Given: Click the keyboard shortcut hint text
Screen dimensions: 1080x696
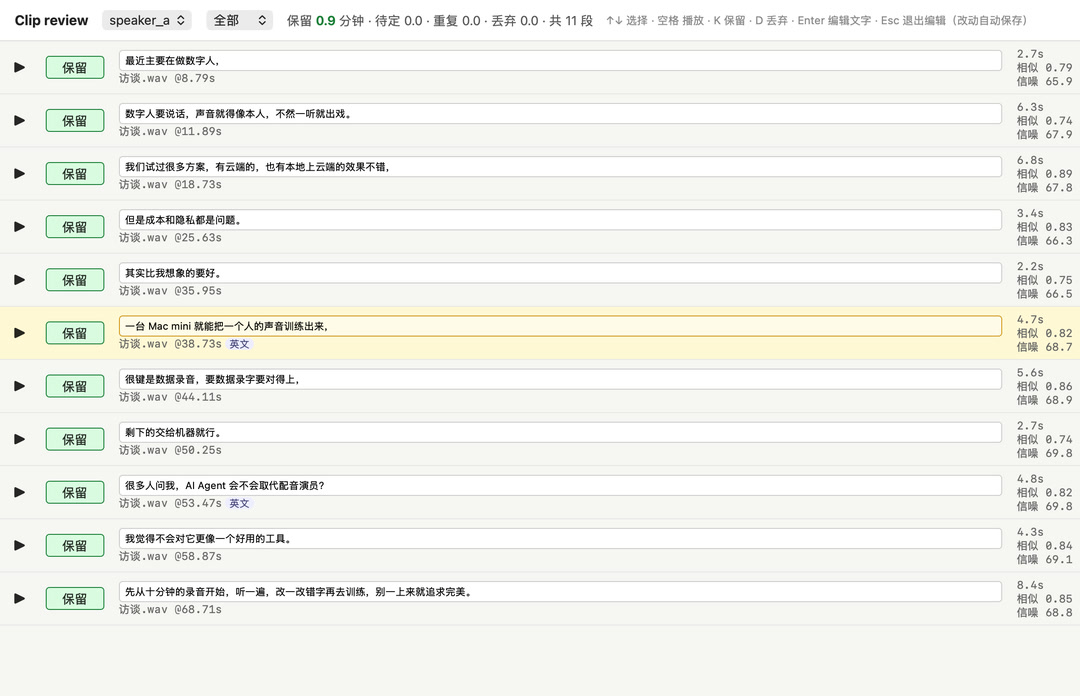Looking at the screenshot, I should pyautogui.click(x=817, y=21).
